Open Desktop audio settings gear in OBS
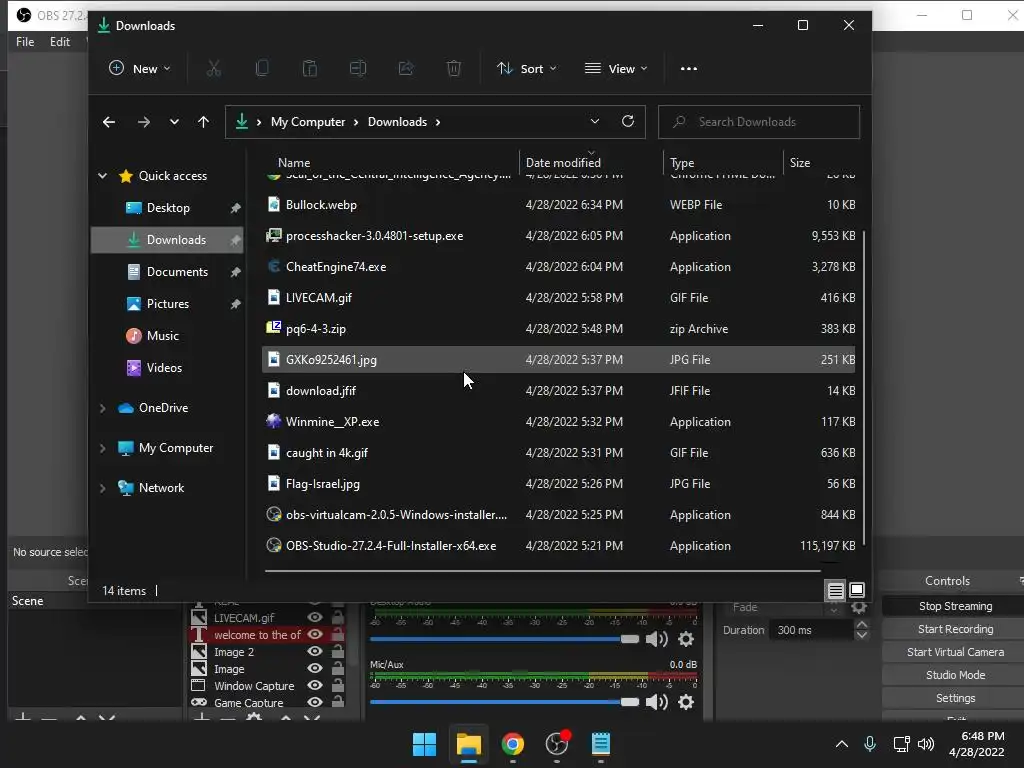 (686, 639)
